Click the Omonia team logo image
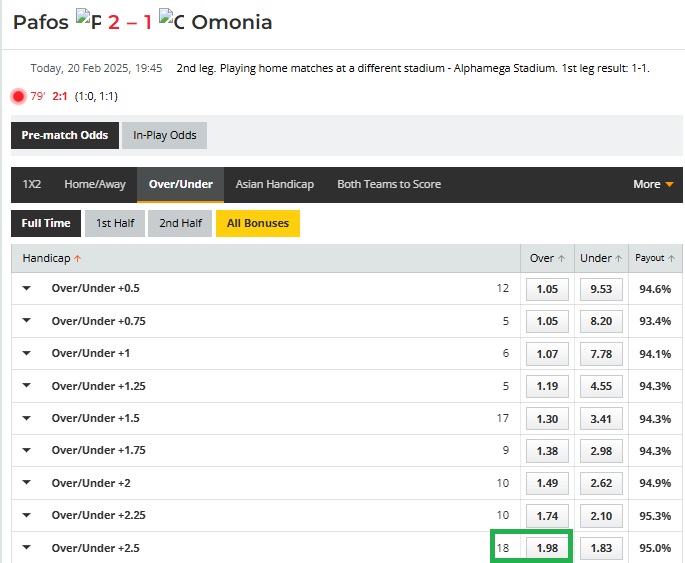Image resolution: width=685 pixels, height=563 pixels. [x=172, y=21]
